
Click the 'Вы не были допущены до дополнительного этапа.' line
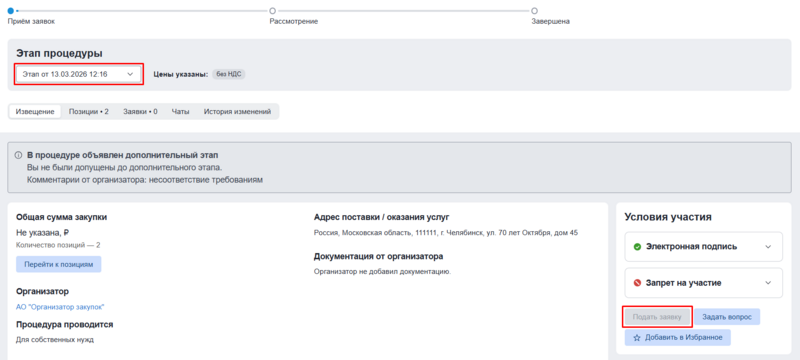click(124, 167)
